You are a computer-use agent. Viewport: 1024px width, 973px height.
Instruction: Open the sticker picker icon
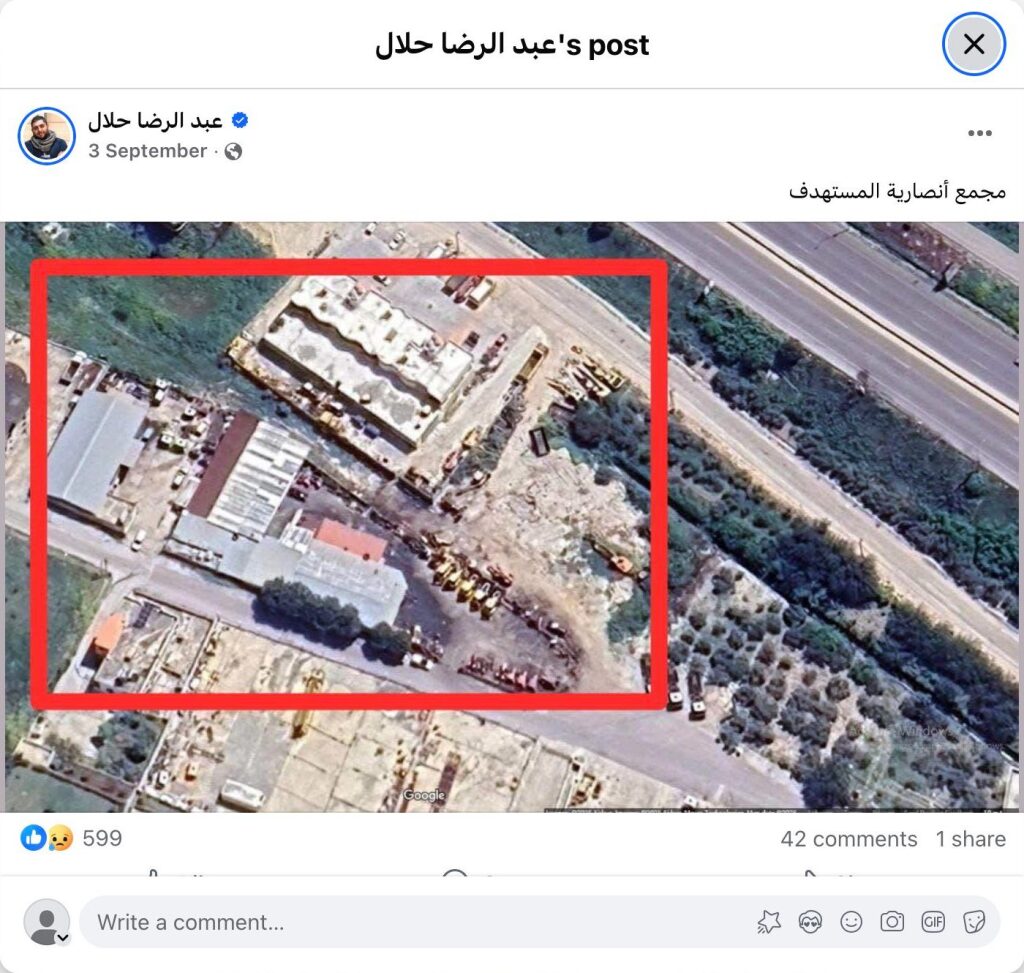pos(974,922)
